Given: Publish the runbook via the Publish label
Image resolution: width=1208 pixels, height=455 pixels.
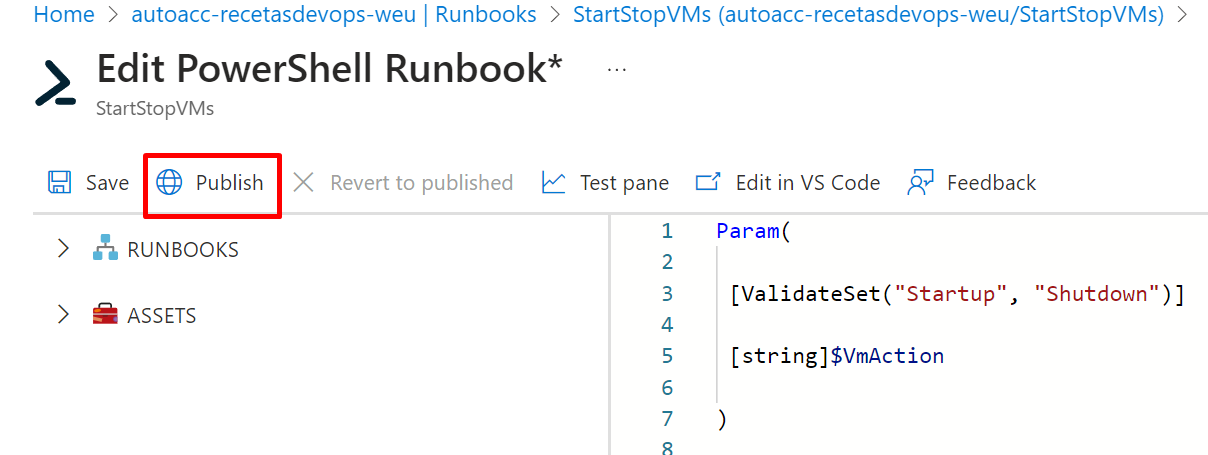Looking at the screenshot, I should pyautogui.click(x=229, y=183).
